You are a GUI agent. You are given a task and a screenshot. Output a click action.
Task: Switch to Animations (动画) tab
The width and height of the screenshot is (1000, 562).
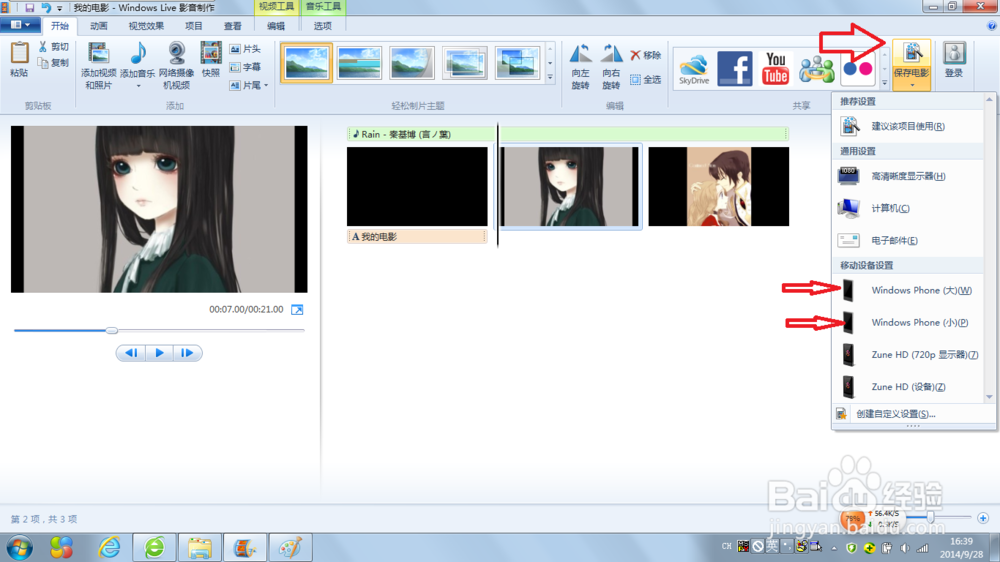coord(99,26)
